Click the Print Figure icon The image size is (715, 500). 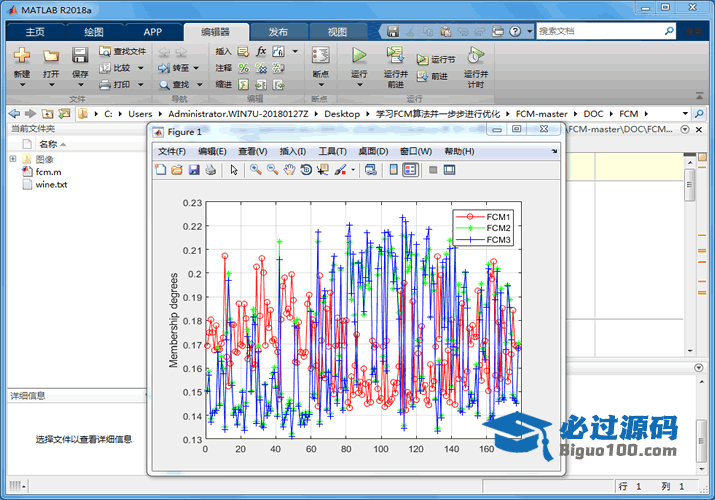[210, 170]
